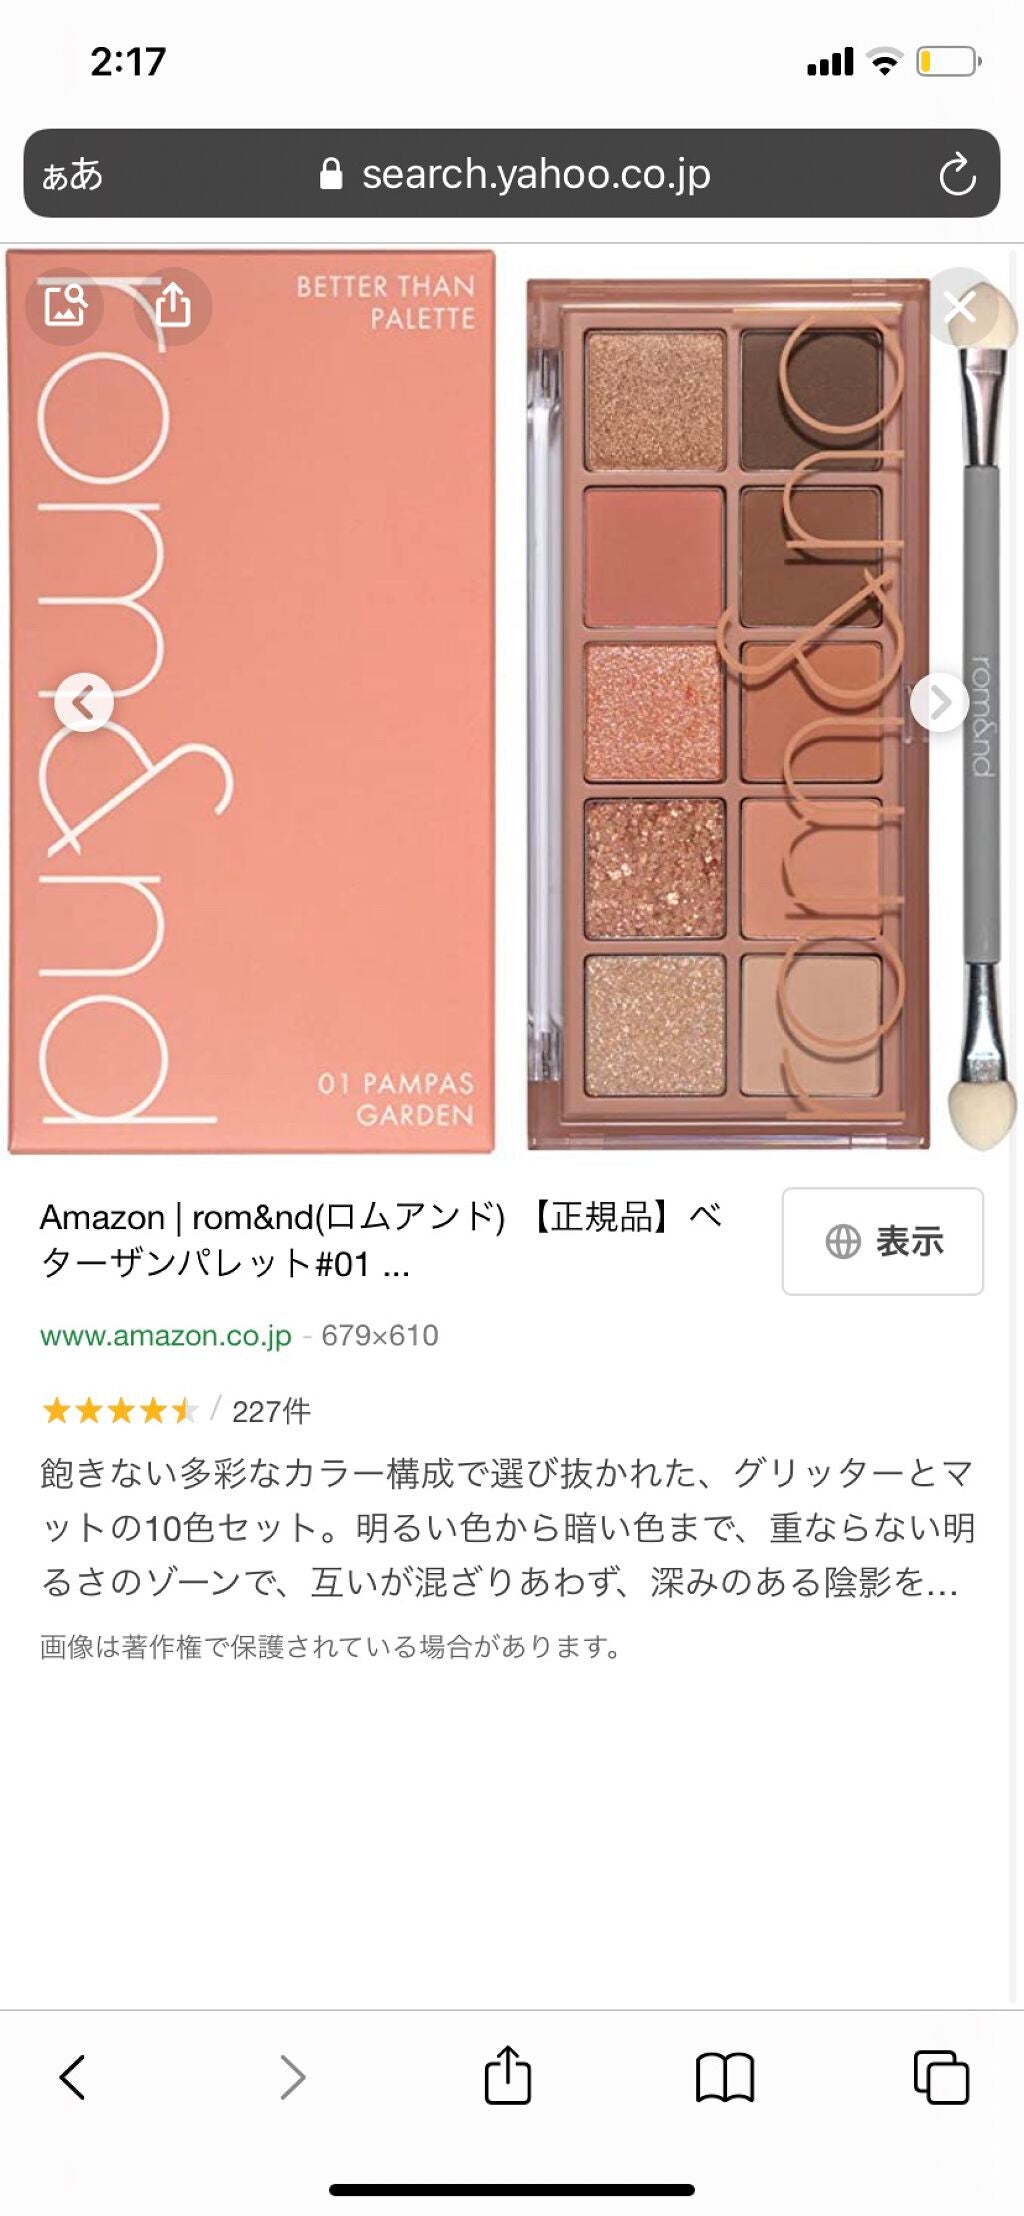Tap the eyeshadow palette product image

[x=730, y=713]
